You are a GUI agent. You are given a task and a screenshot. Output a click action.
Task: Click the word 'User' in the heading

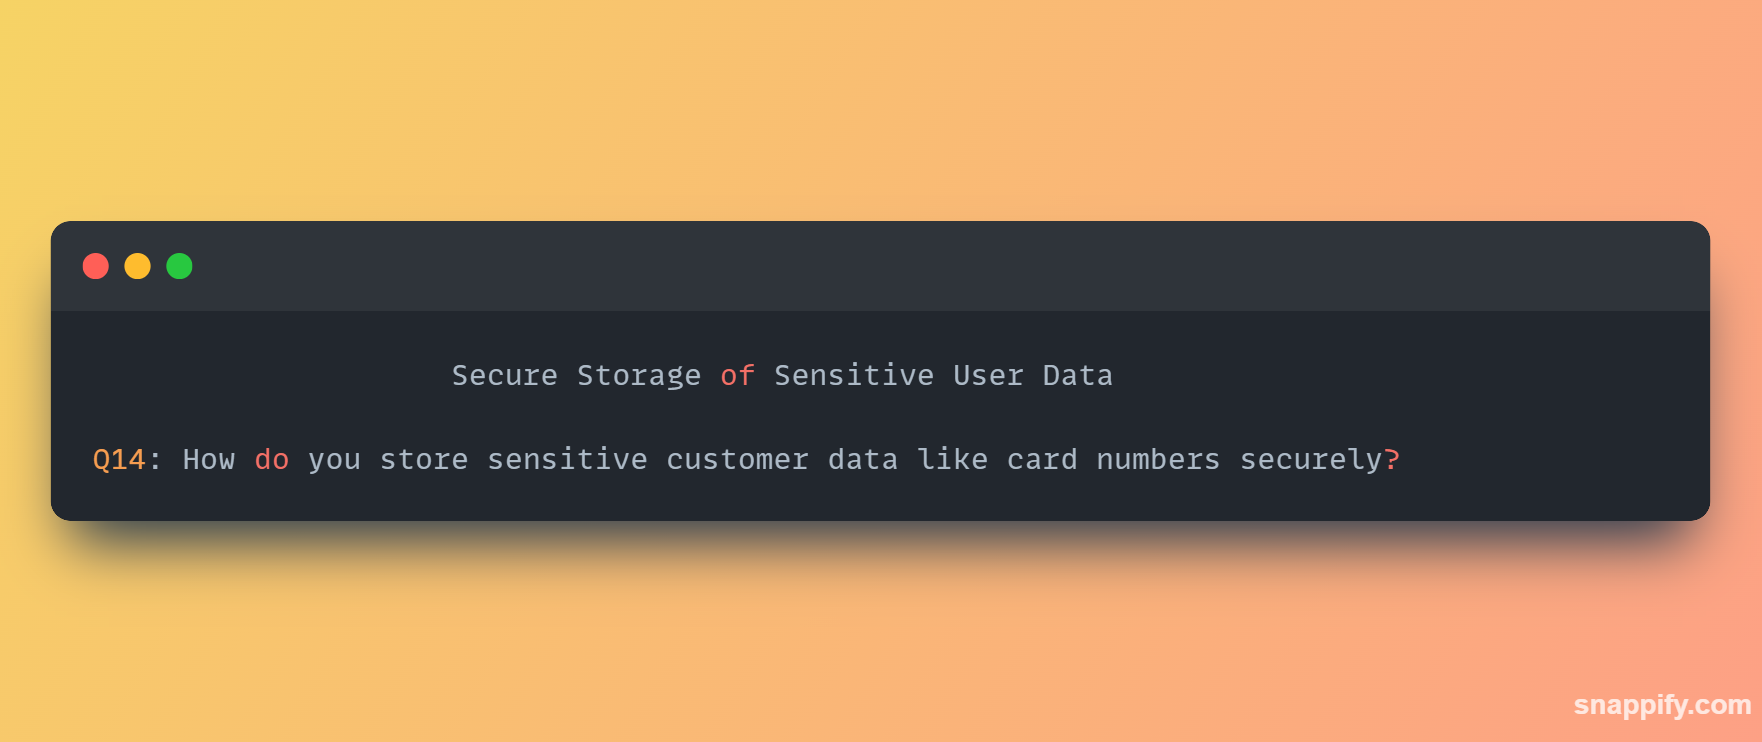coord(988,376)
